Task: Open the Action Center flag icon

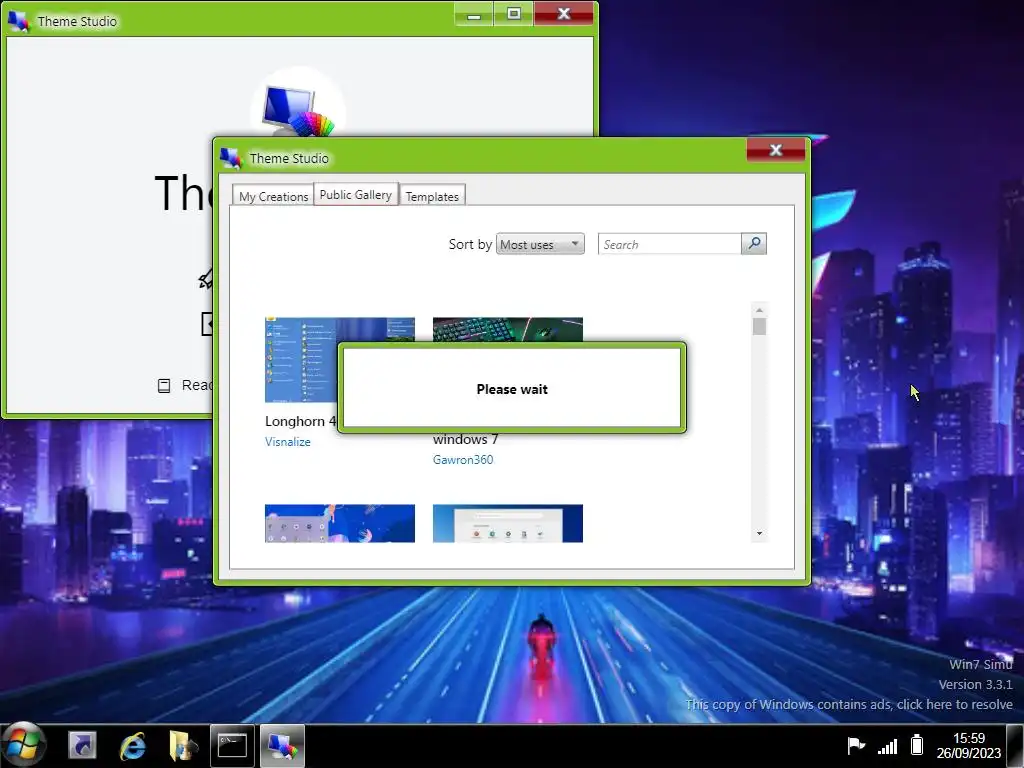Action: click(856, 745)
